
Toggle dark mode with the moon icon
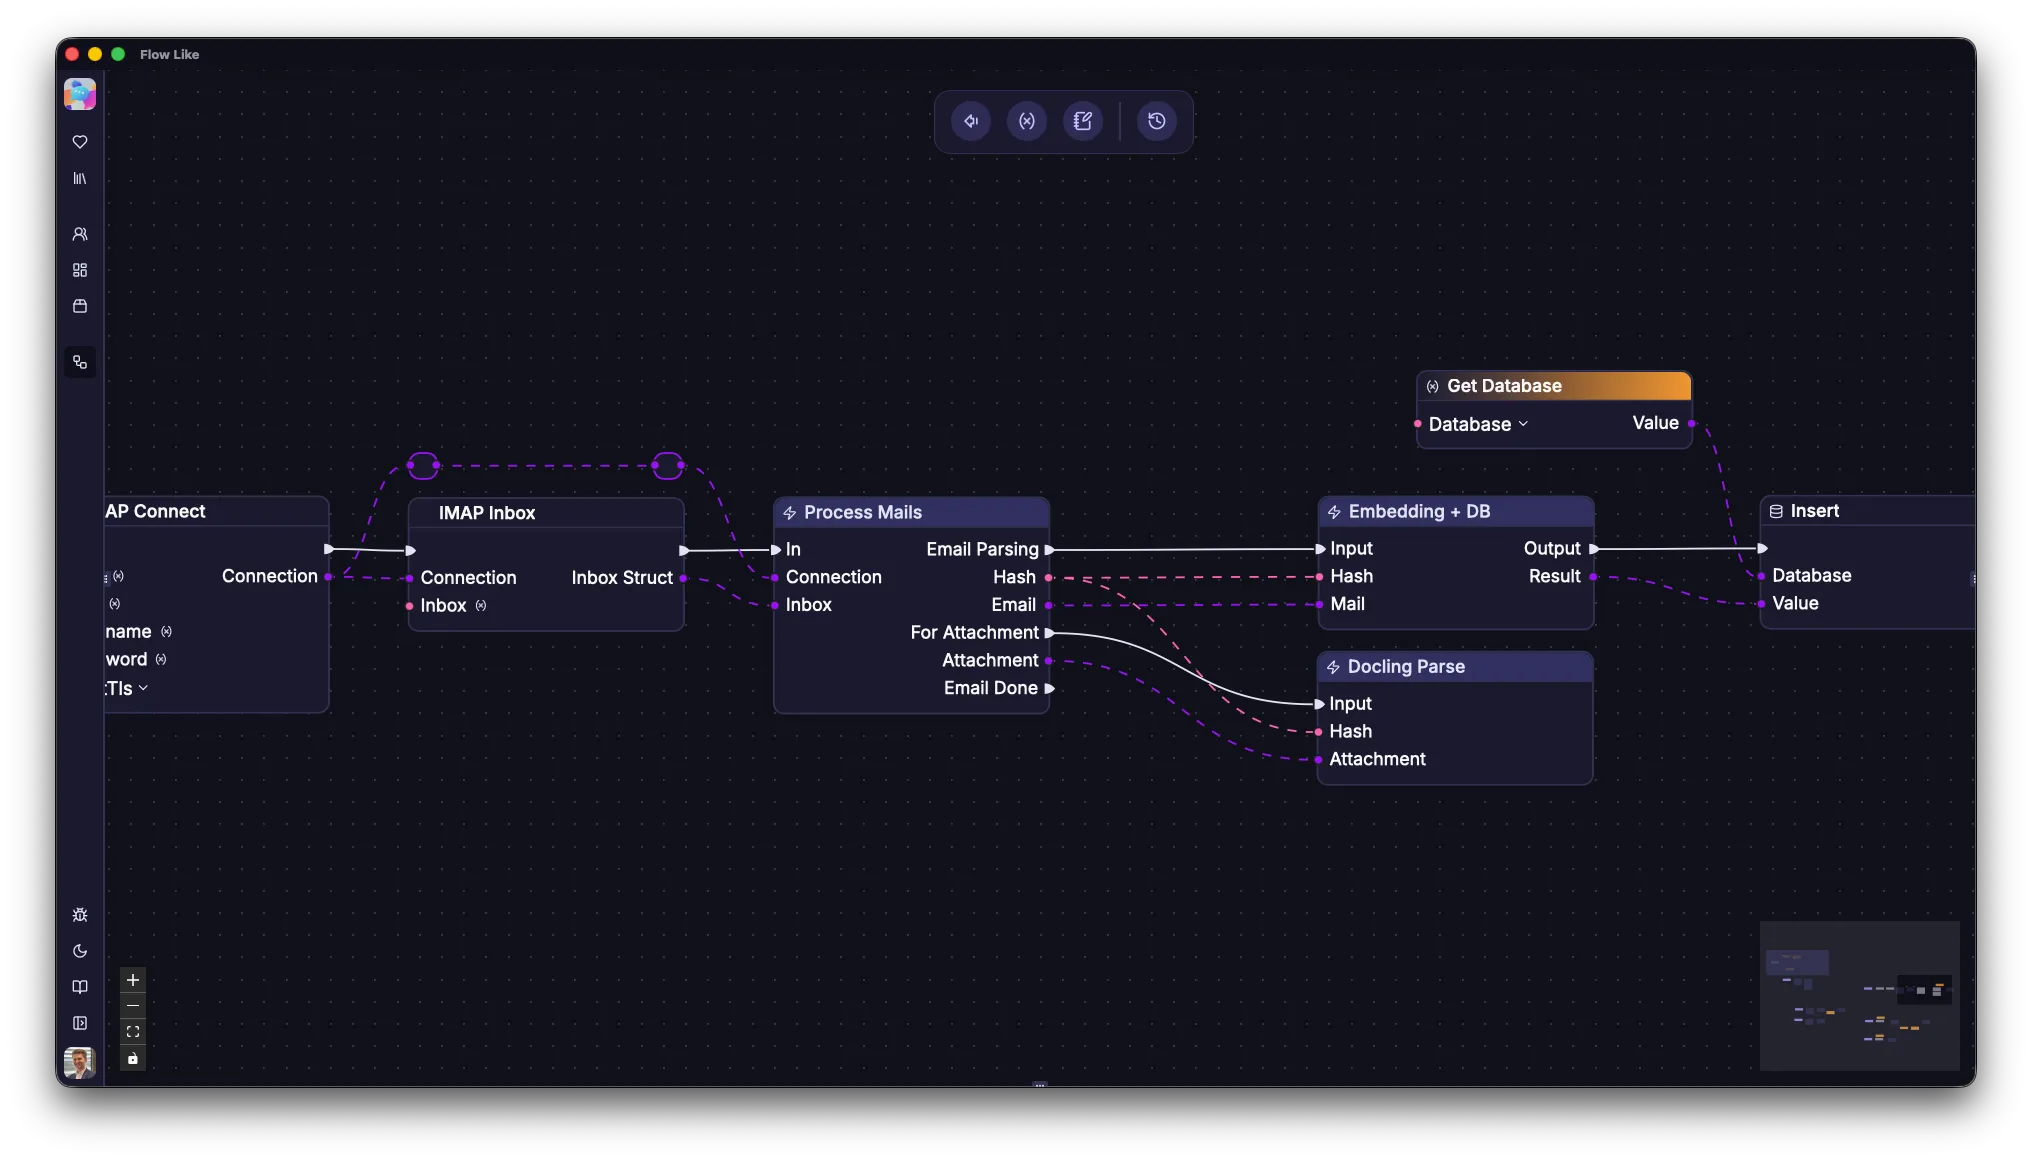[x=80, y=951]
